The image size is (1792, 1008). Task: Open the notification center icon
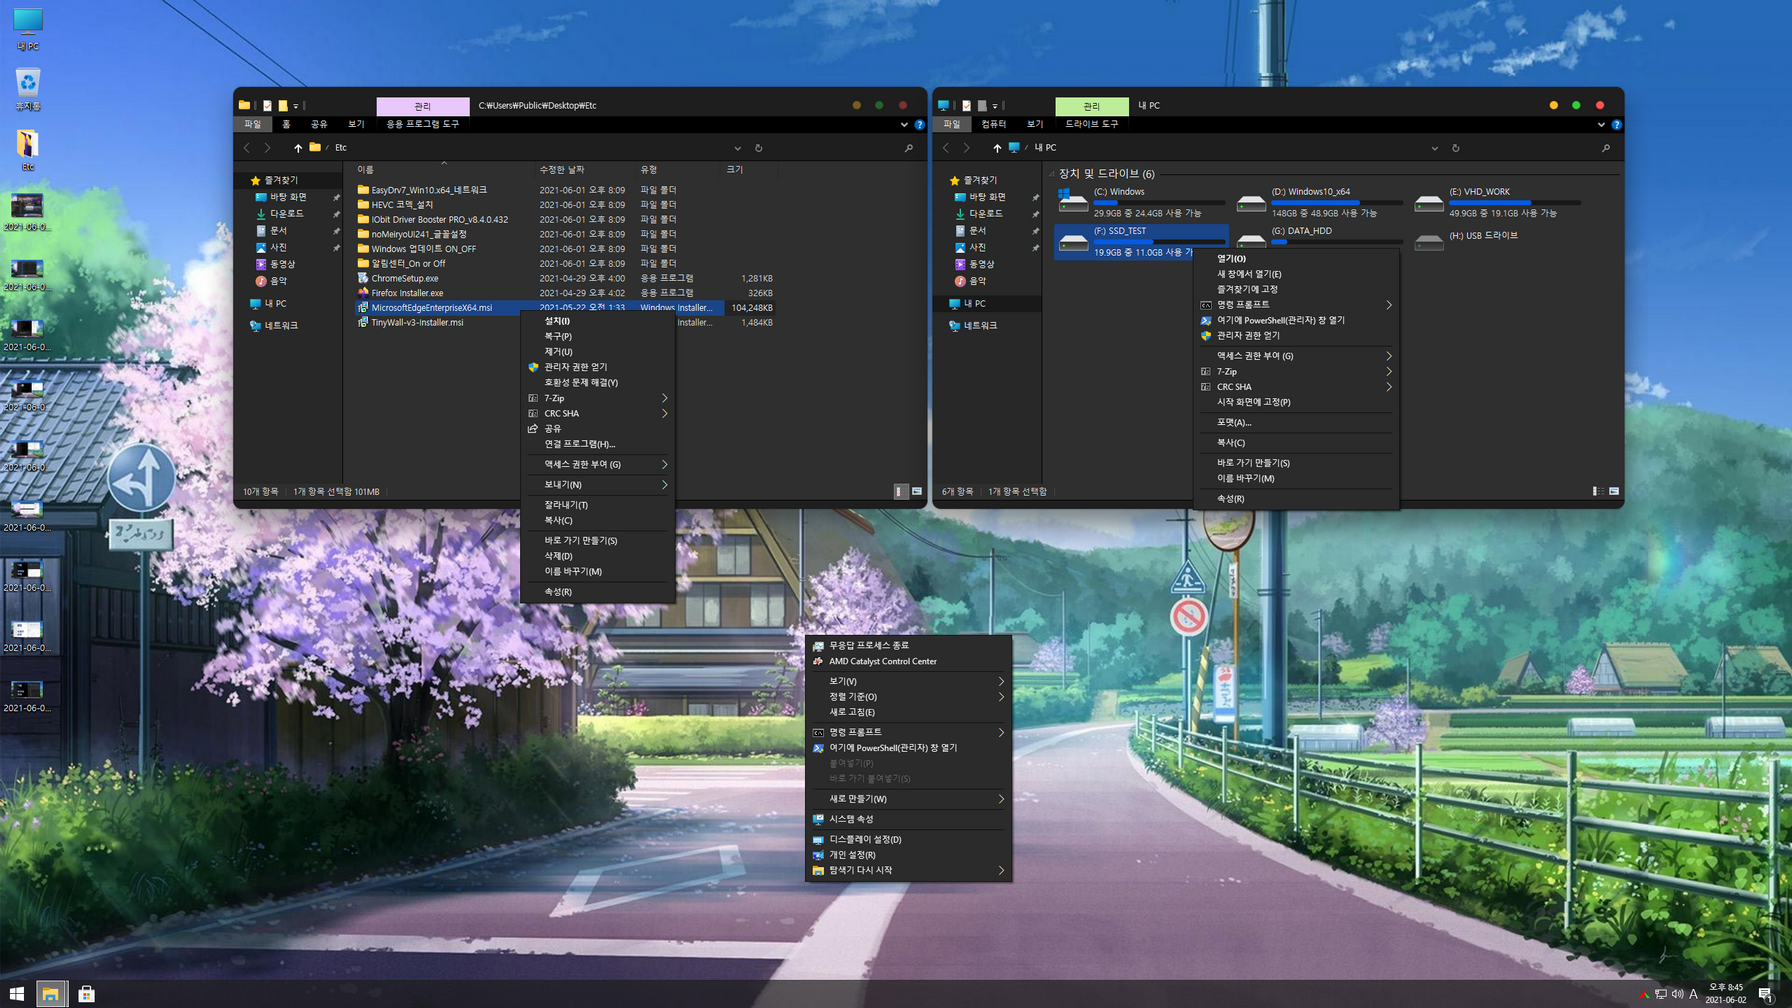click(x=1765, y=994)
